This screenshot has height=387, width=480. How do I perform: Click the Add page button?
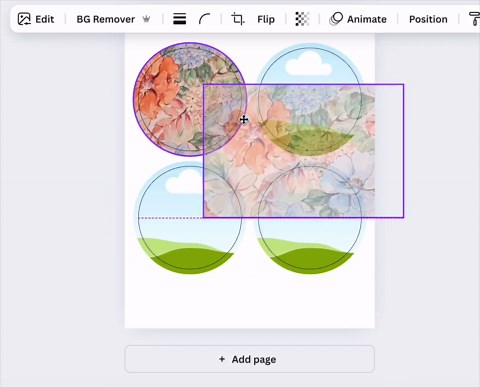tap(250, 359)
